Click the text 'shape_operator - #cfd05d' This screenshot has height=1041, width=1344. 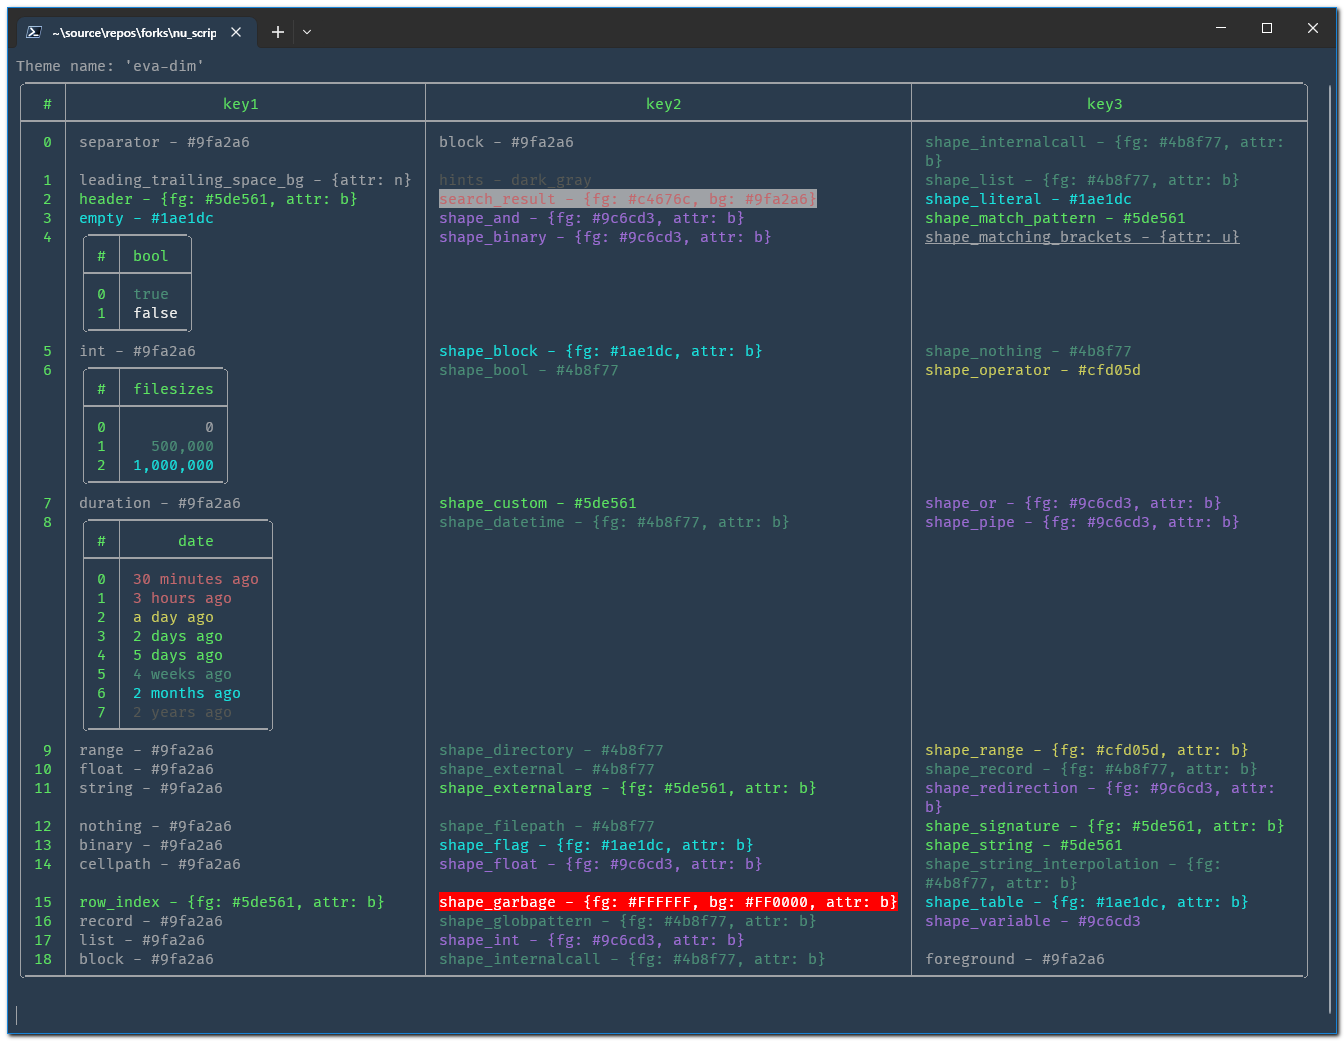(x=1033, y=370)
